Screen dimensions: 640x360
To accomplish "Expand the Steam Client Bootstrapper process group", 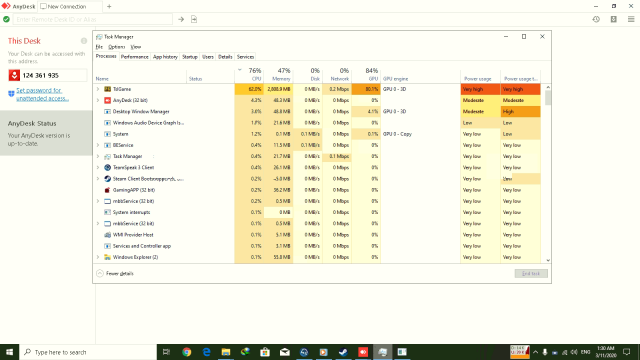I will pyautogui.click(x=98, y=179).
